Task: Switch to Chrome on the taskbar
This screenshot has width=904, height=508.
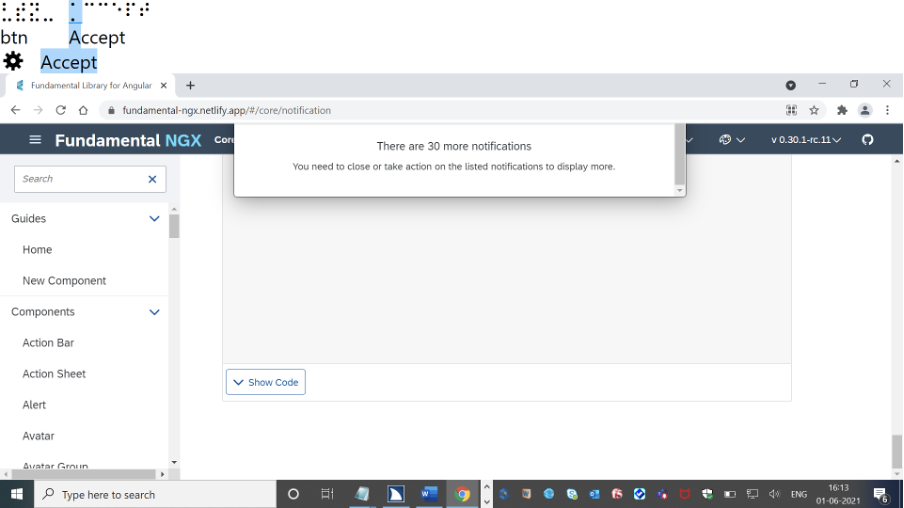Action: pyautogui.click(x=462, y=494)
